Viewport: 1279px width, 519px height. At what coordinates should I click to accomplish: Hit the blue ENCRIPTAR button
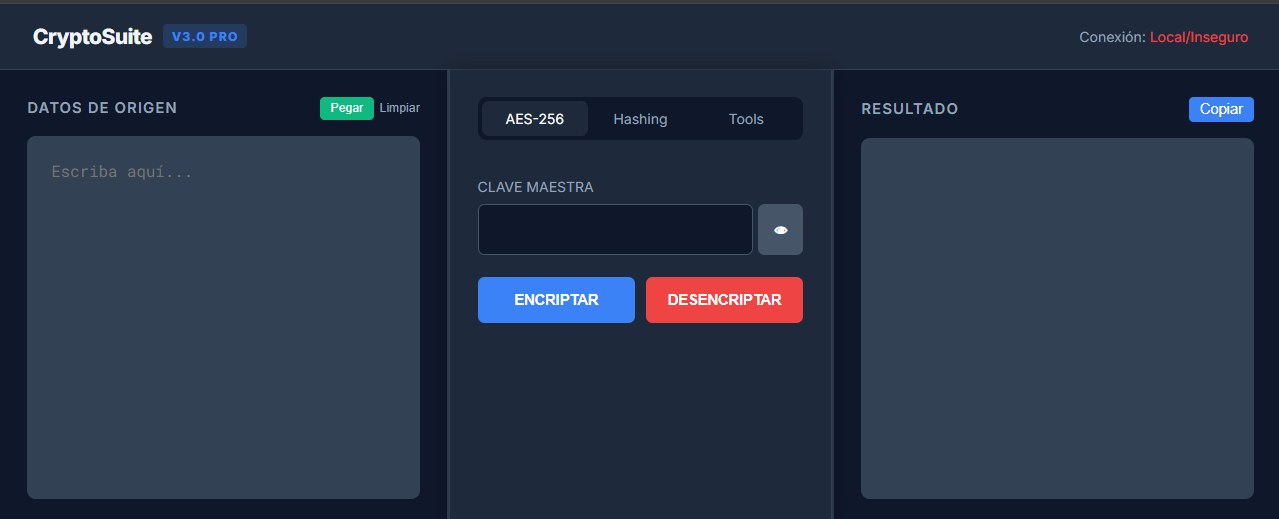tap(556, 300)
